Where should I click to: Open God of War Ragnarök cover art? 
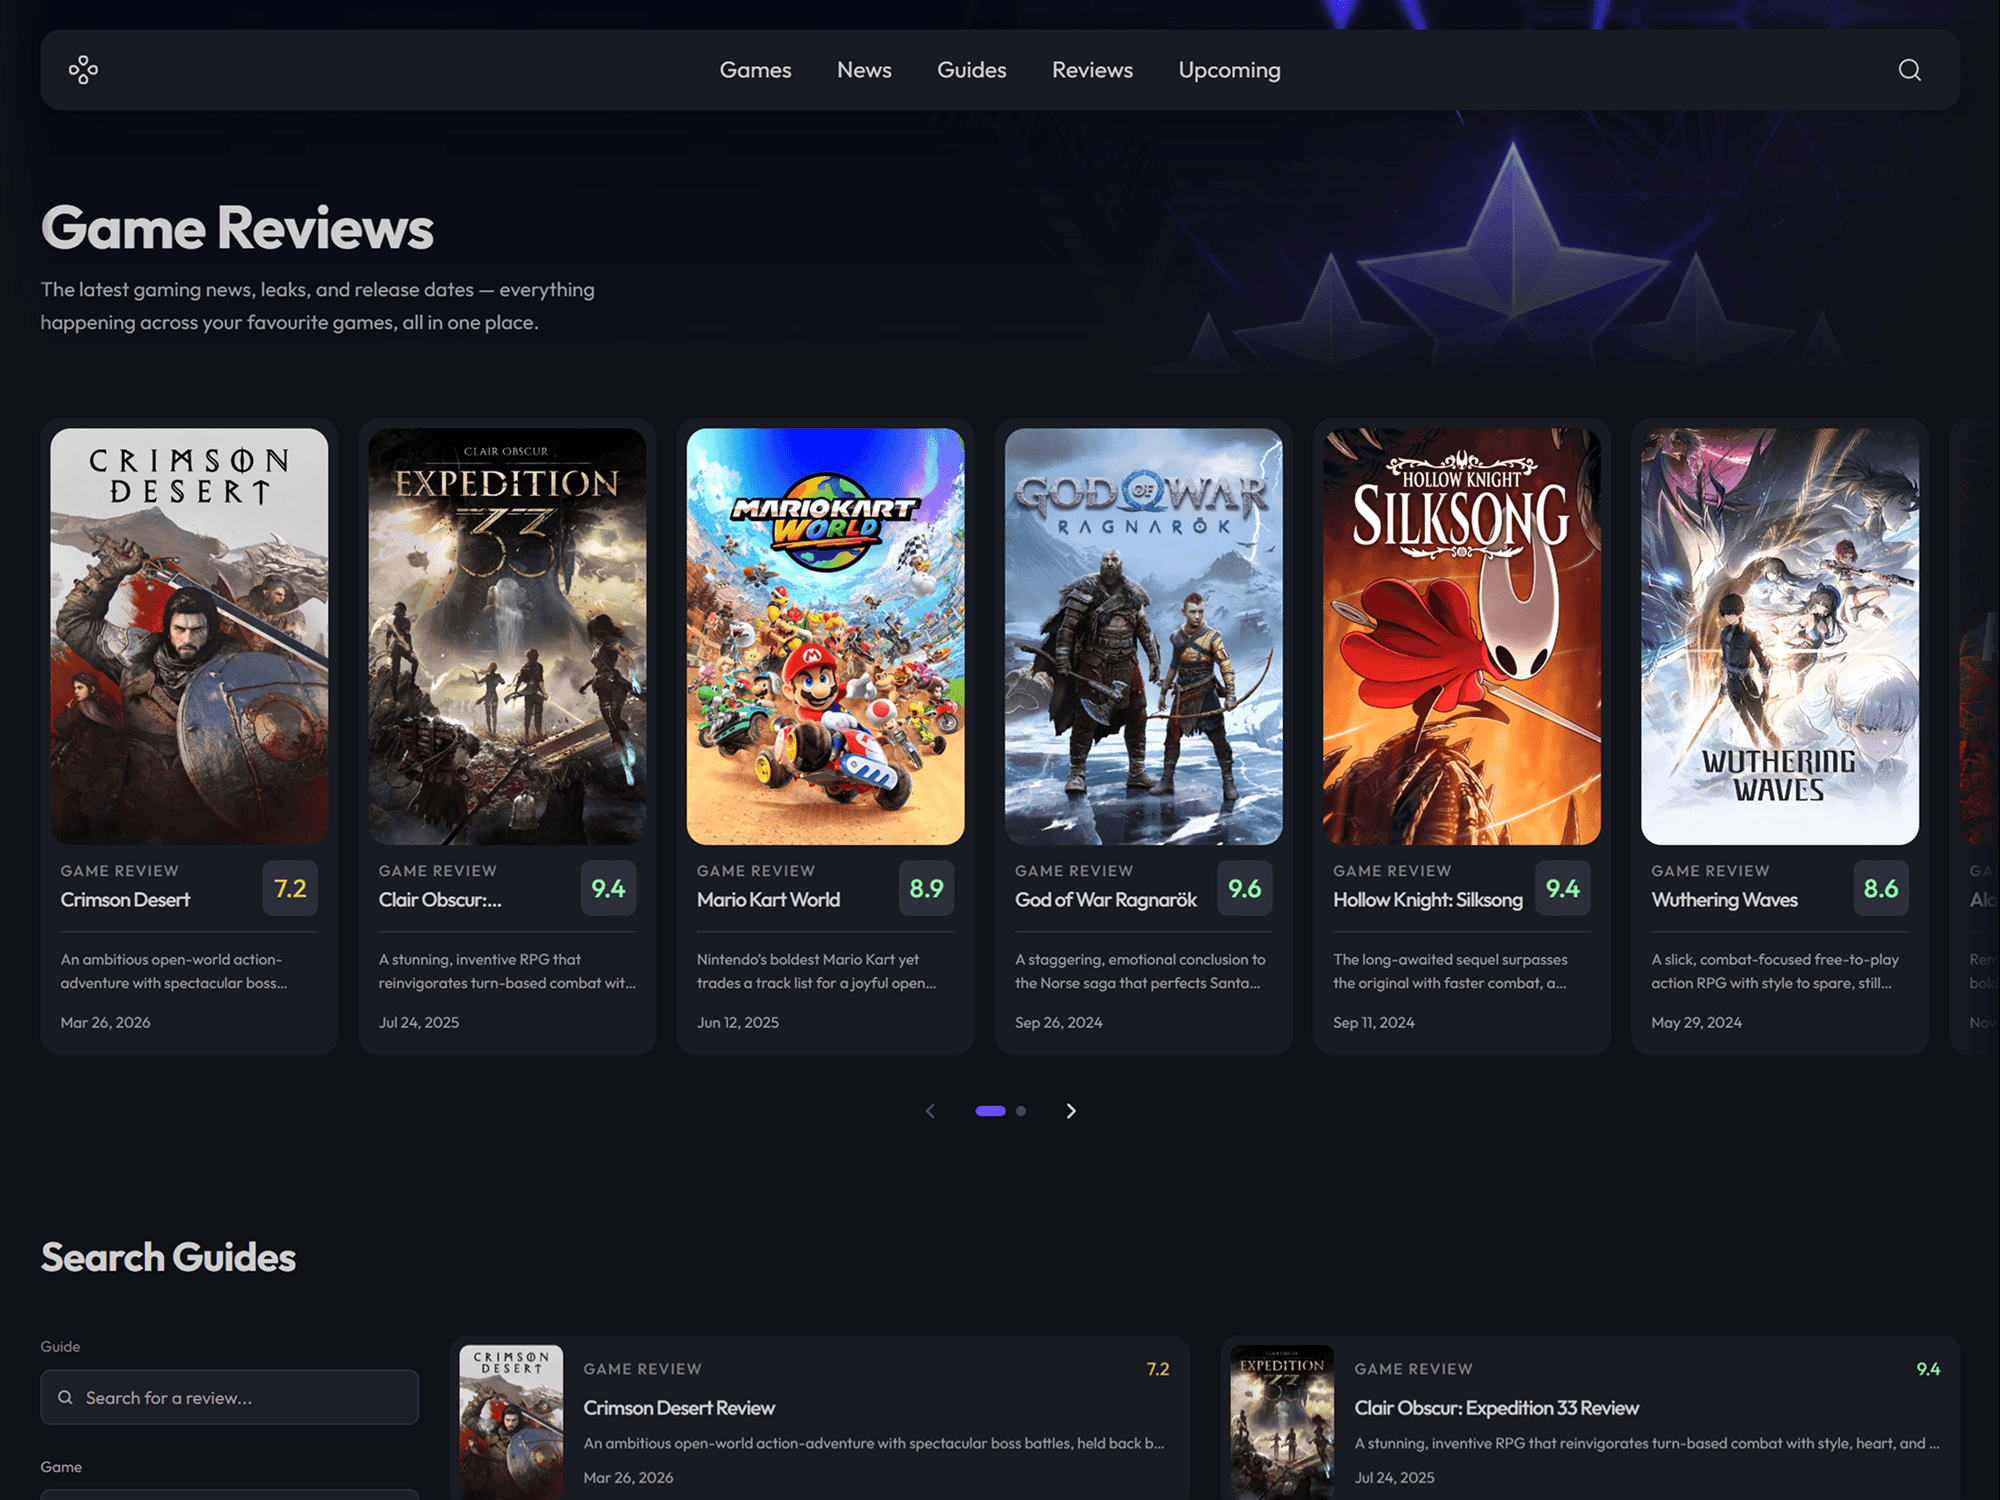pyautogui.click(x=1143, y=637)
